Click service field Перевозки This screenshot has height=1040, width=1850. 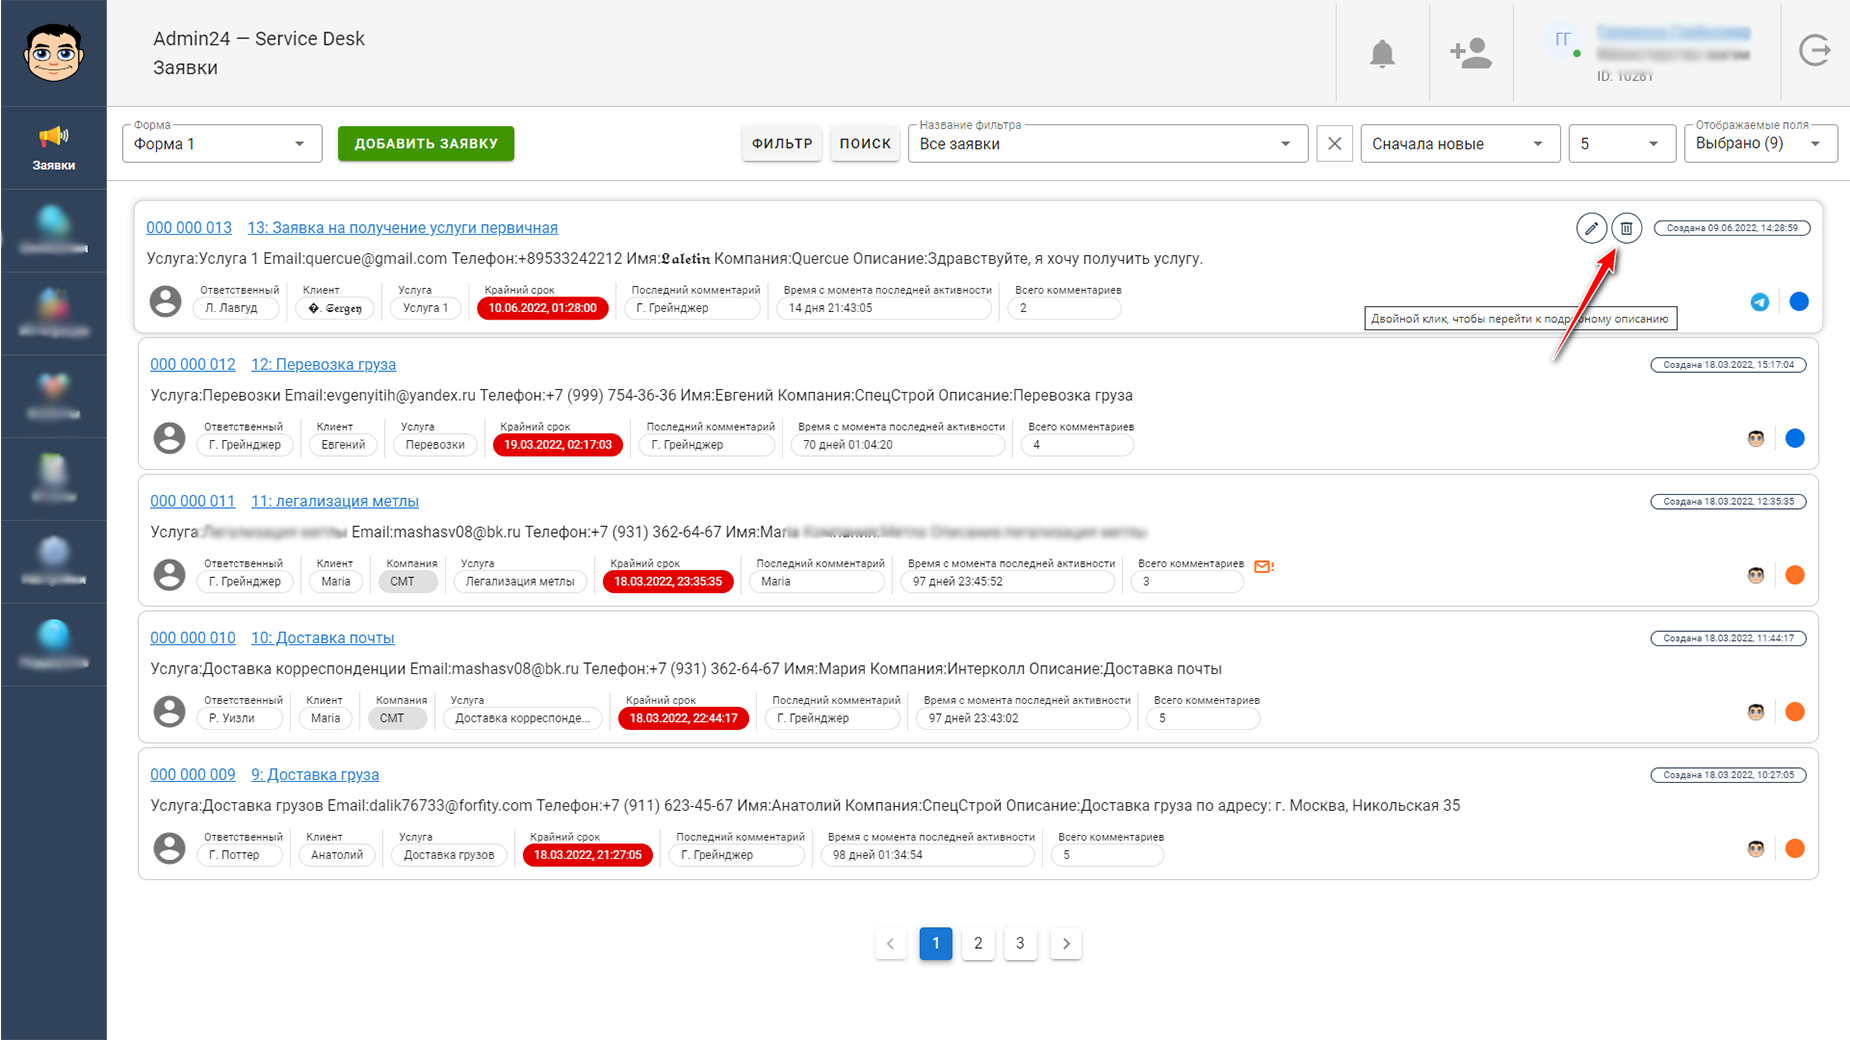coord(435,445)
